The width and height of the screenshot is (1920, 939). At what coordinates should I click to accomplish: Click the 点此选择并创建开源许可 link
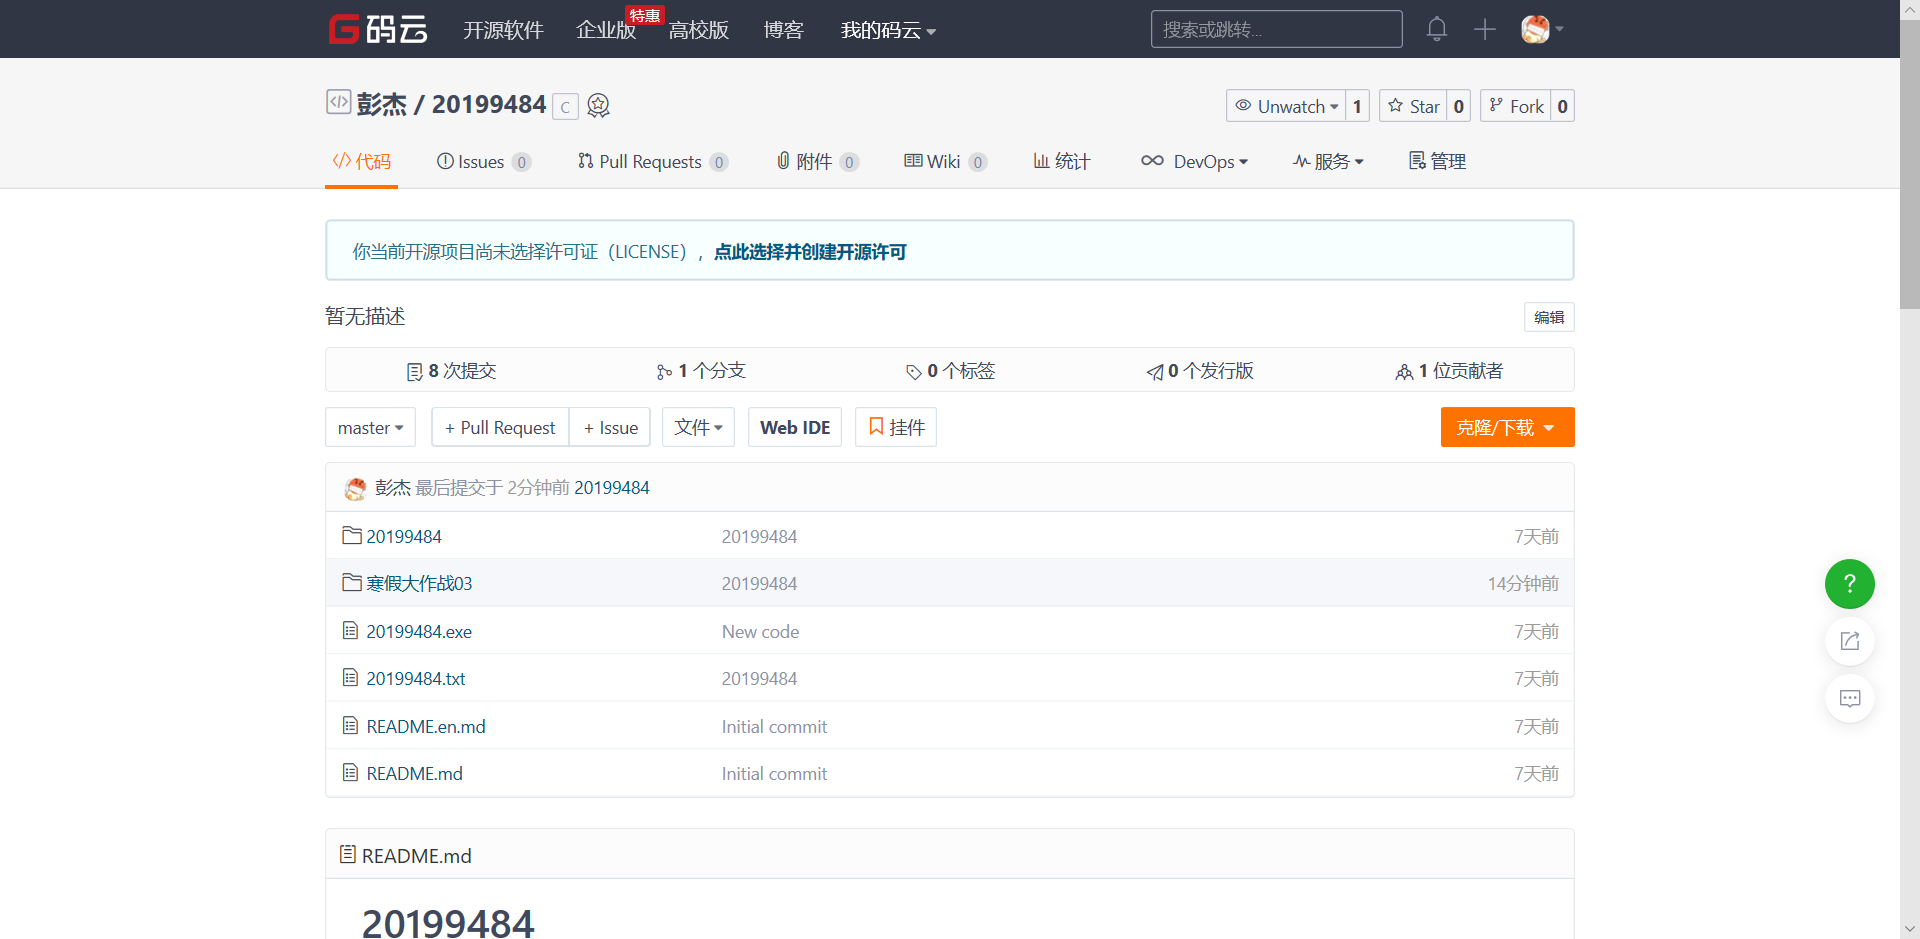click(x=810, y=252)
